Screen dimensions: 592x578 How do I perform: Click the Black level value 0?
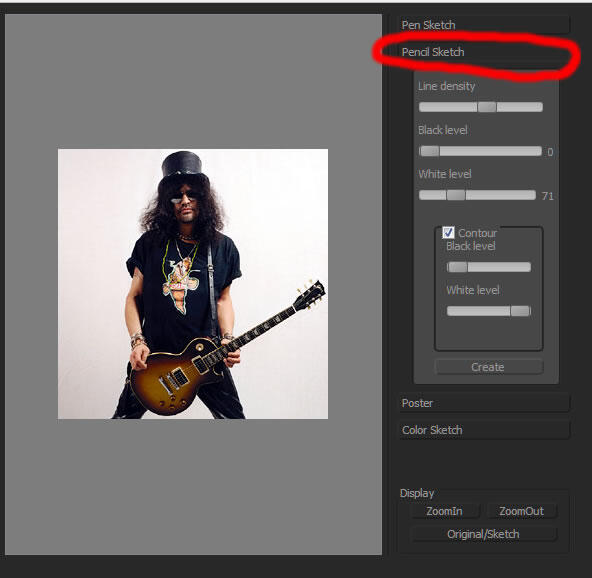pos(550,152)
